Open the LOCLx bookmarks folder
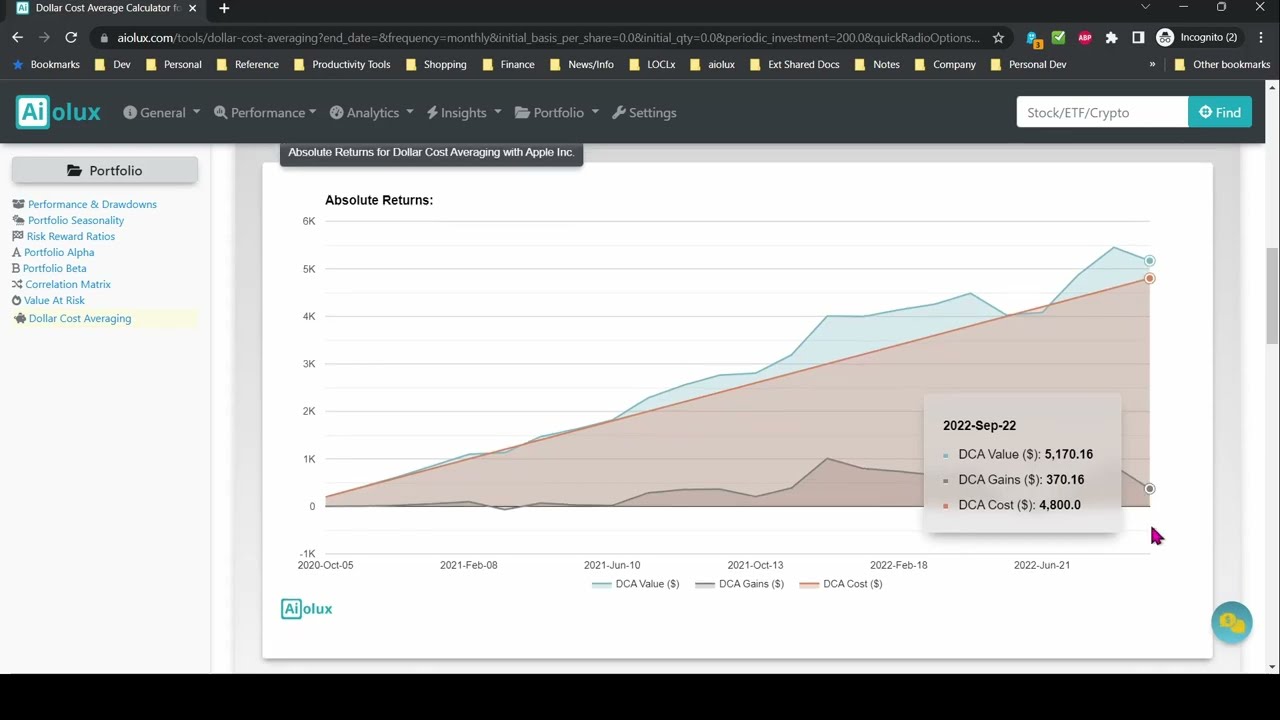 click(x=651, y=64)
